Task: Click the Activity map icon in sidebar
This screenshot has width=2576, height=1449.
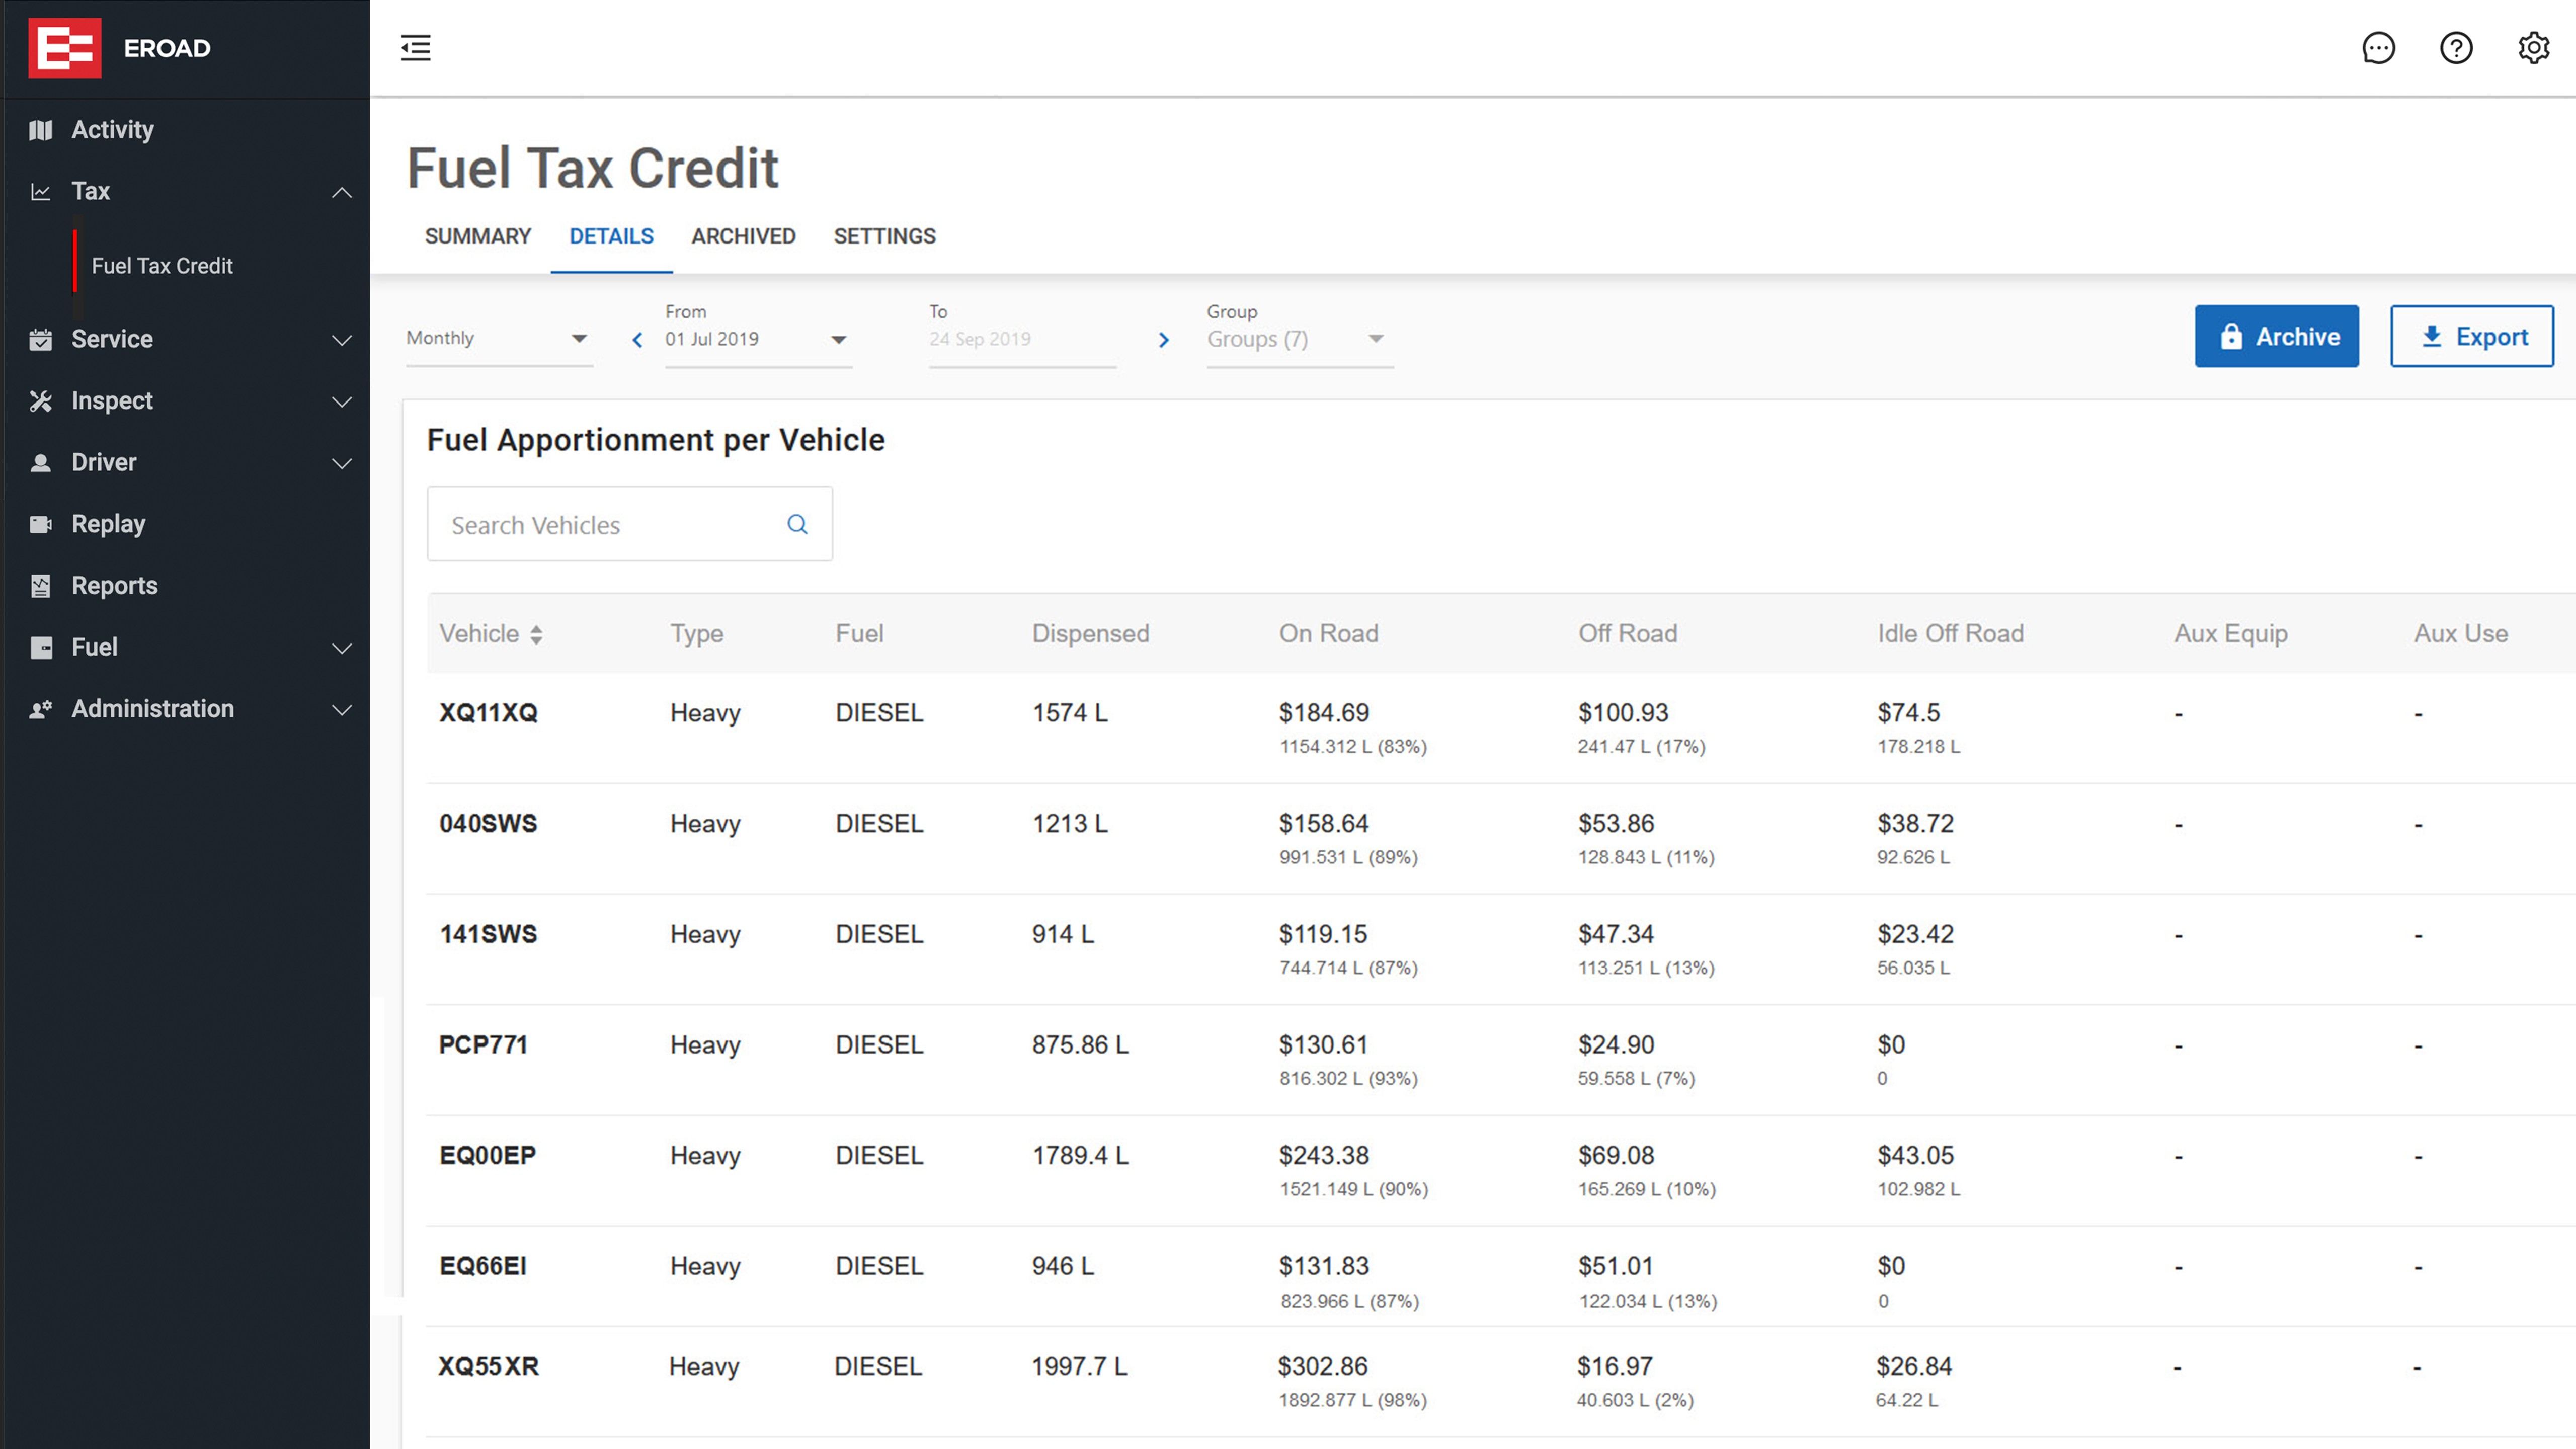Action: pyautogui.click(x=40, y=130)
